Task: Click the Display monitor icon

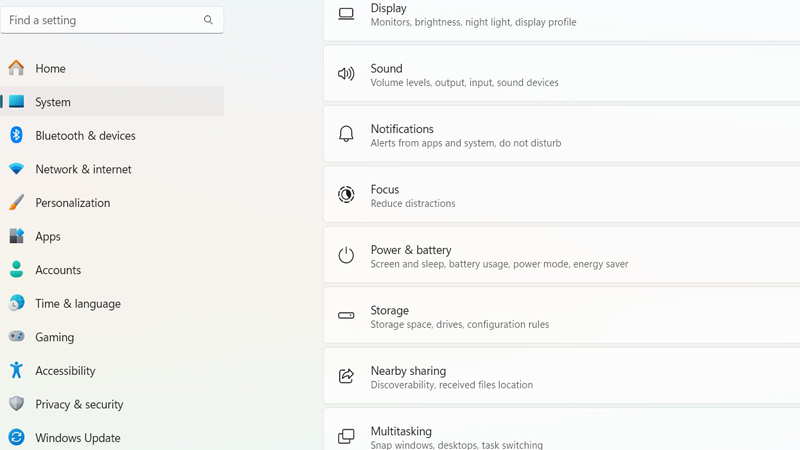Action: tap(346, 14)
